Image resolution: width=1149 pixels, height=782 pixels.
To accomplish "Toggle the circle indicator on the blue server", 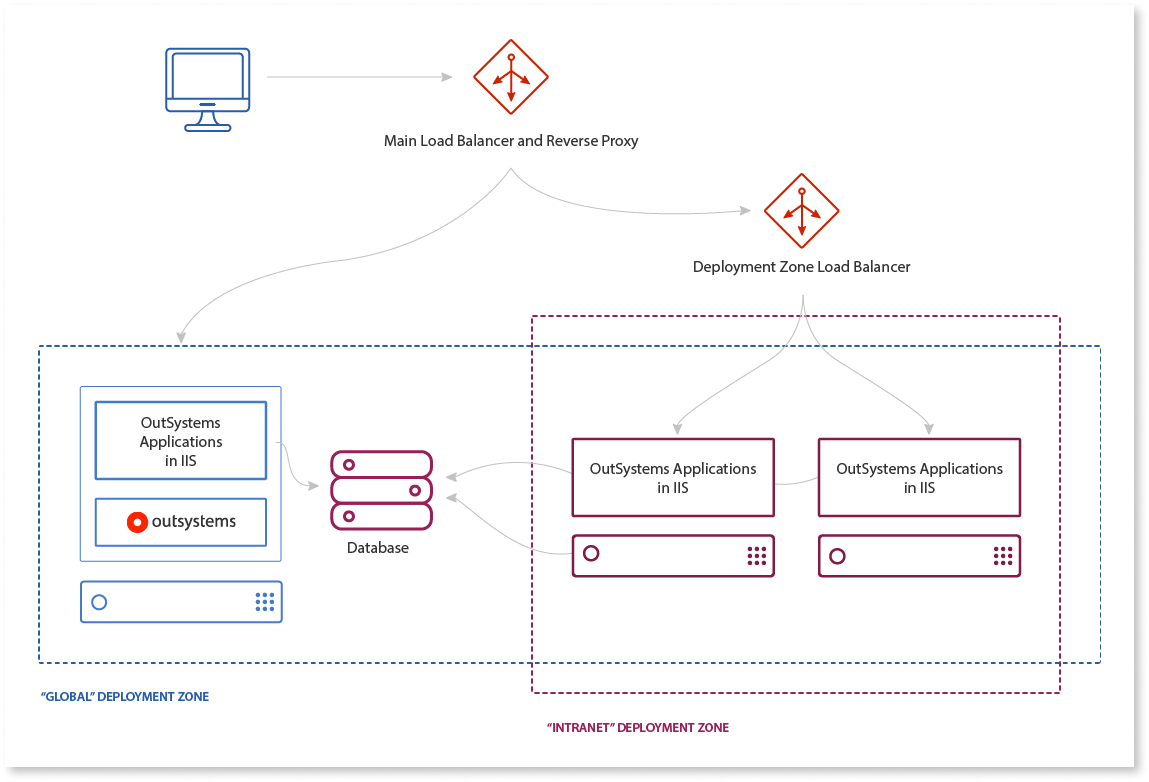I will coord(99,602).
